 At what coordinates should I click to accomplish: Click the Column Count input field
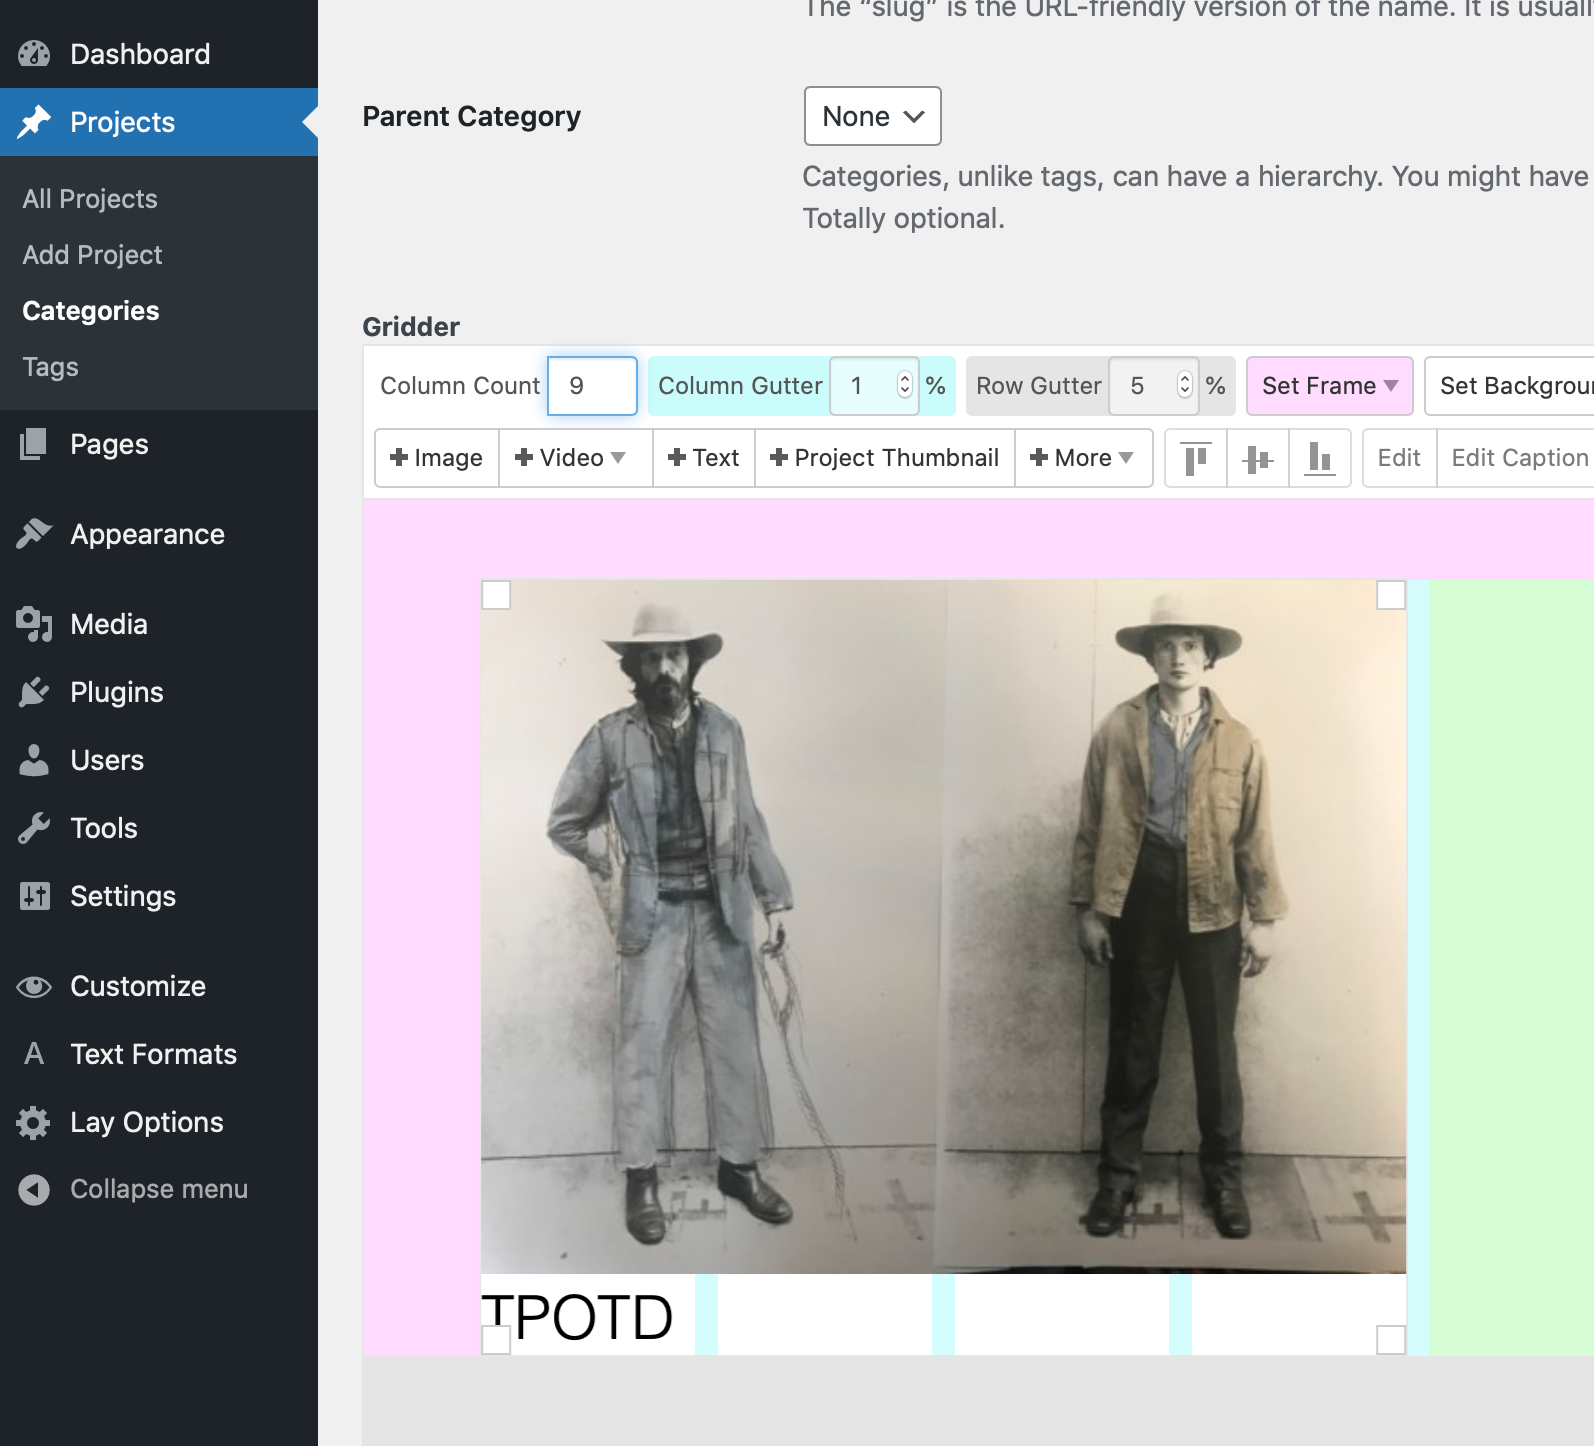pyautogui.click(x=592, y=386)
